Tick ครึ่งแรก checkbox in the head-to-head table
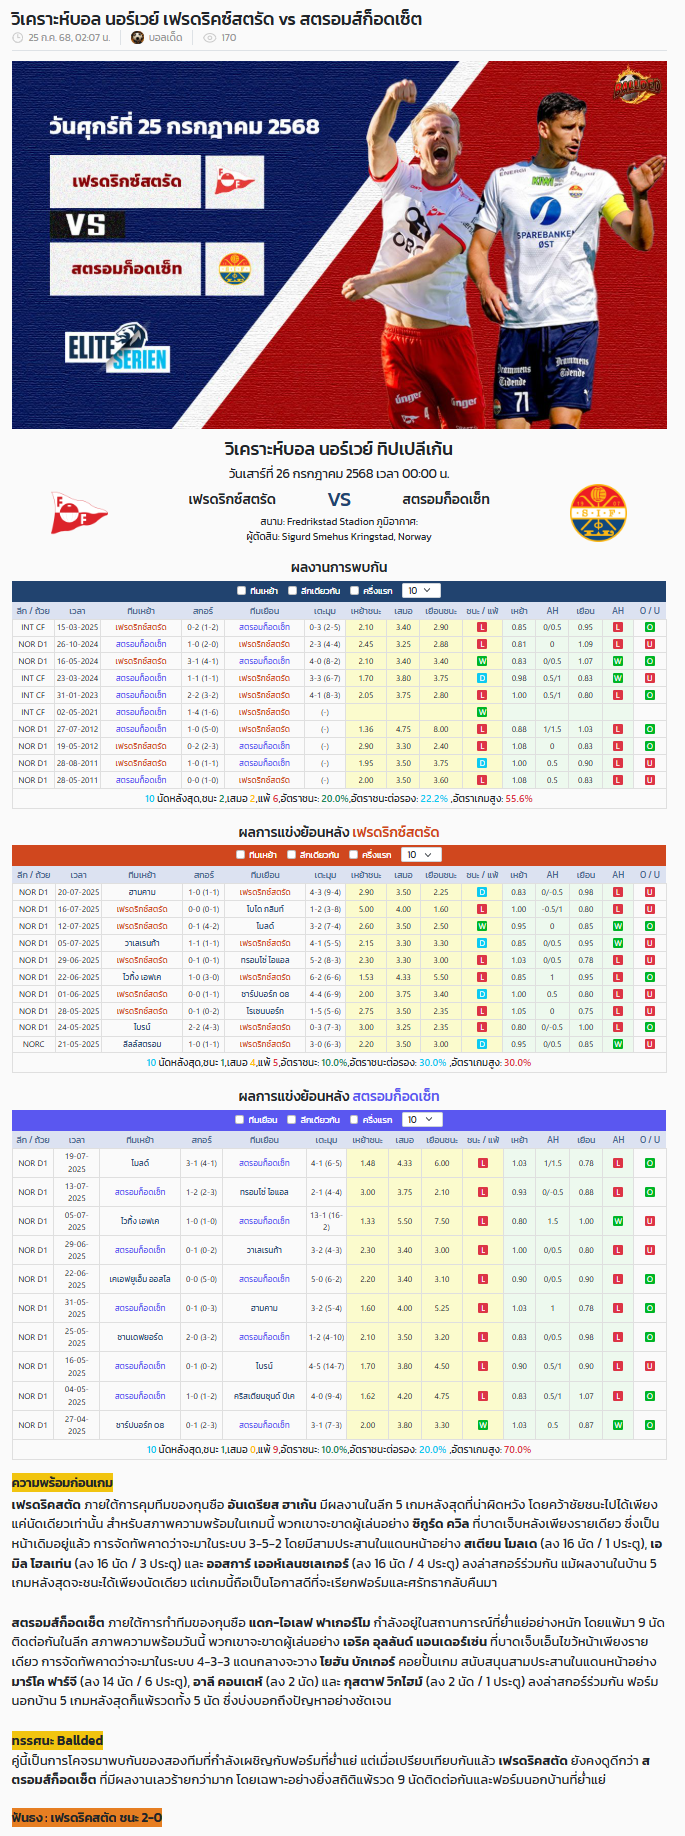The width and height of the screenshot is (685, 1836). tap(355, 591)
